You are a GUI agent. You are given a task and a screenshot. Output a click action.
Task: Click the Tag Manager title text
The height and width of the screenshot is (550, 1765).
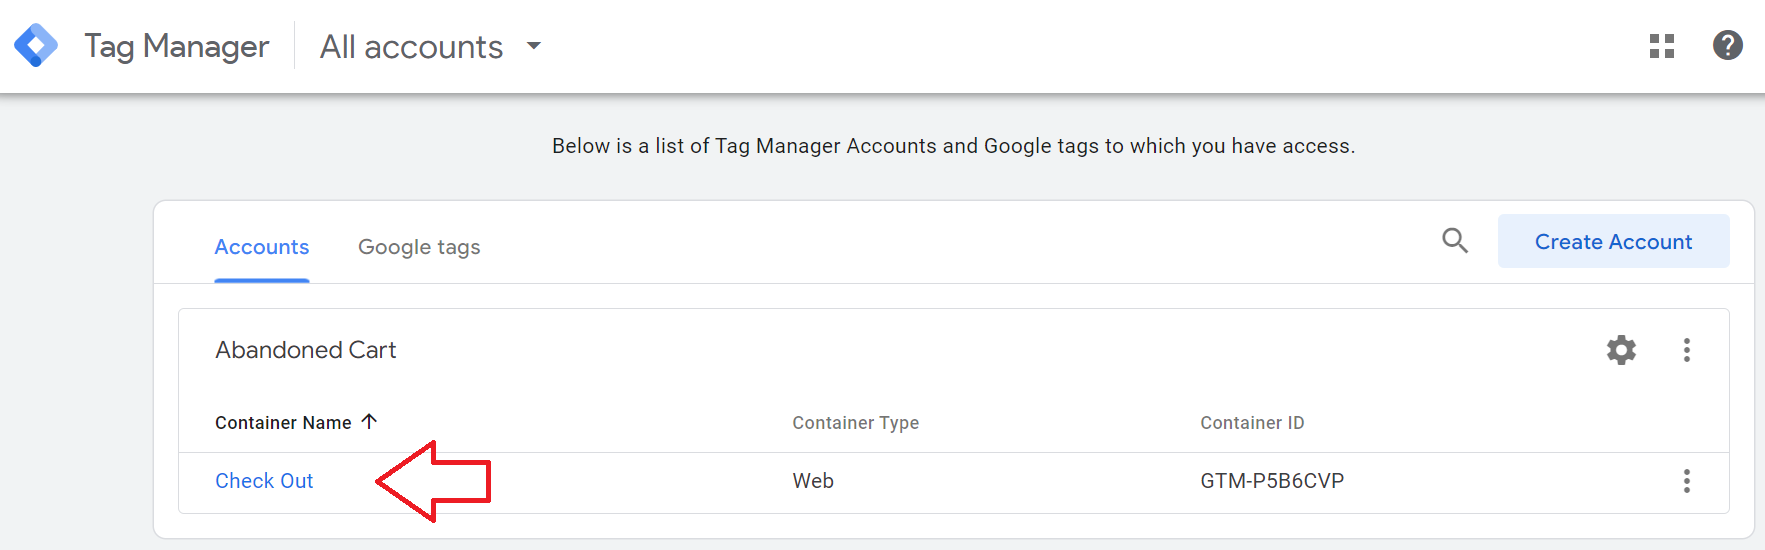pyautogui.click(x=177, y=47)
